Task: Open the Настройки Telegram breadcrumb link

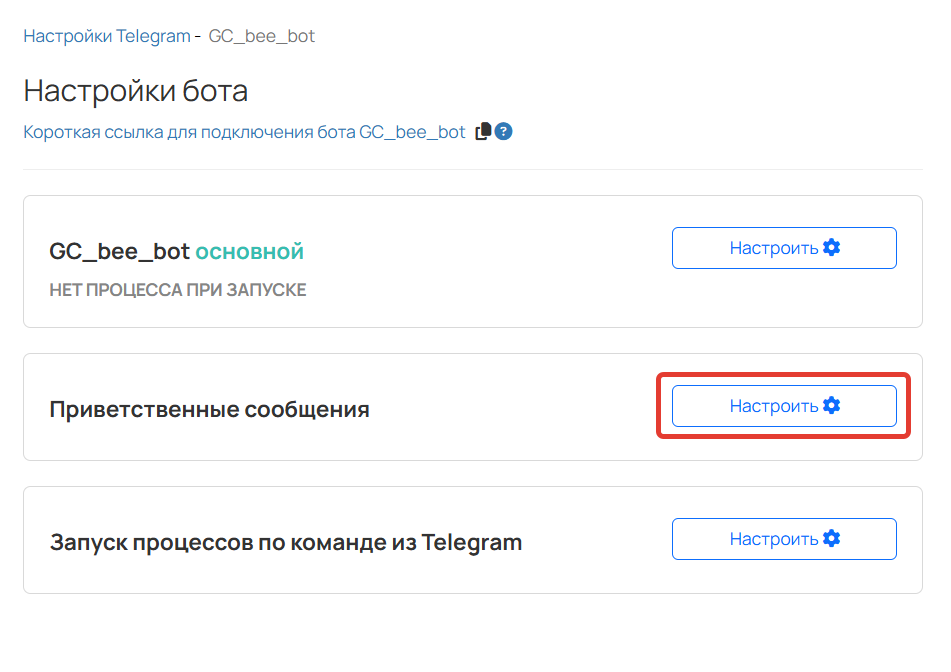Action: point(107,36)
